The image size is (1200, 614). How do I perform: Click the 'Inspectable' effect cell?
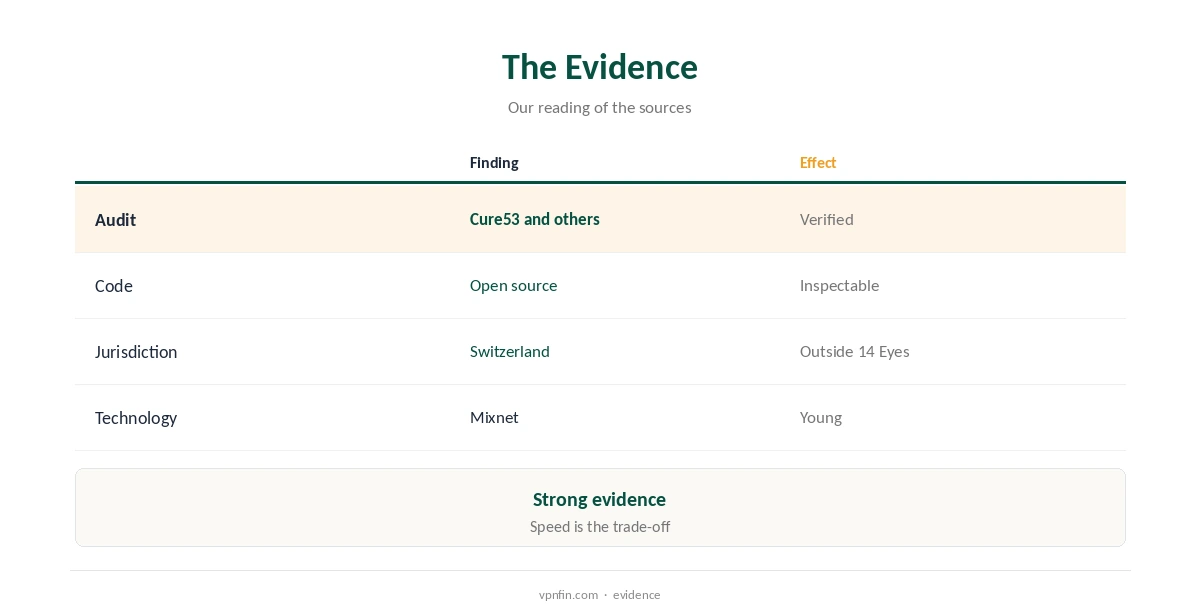(x=840, y=285)
